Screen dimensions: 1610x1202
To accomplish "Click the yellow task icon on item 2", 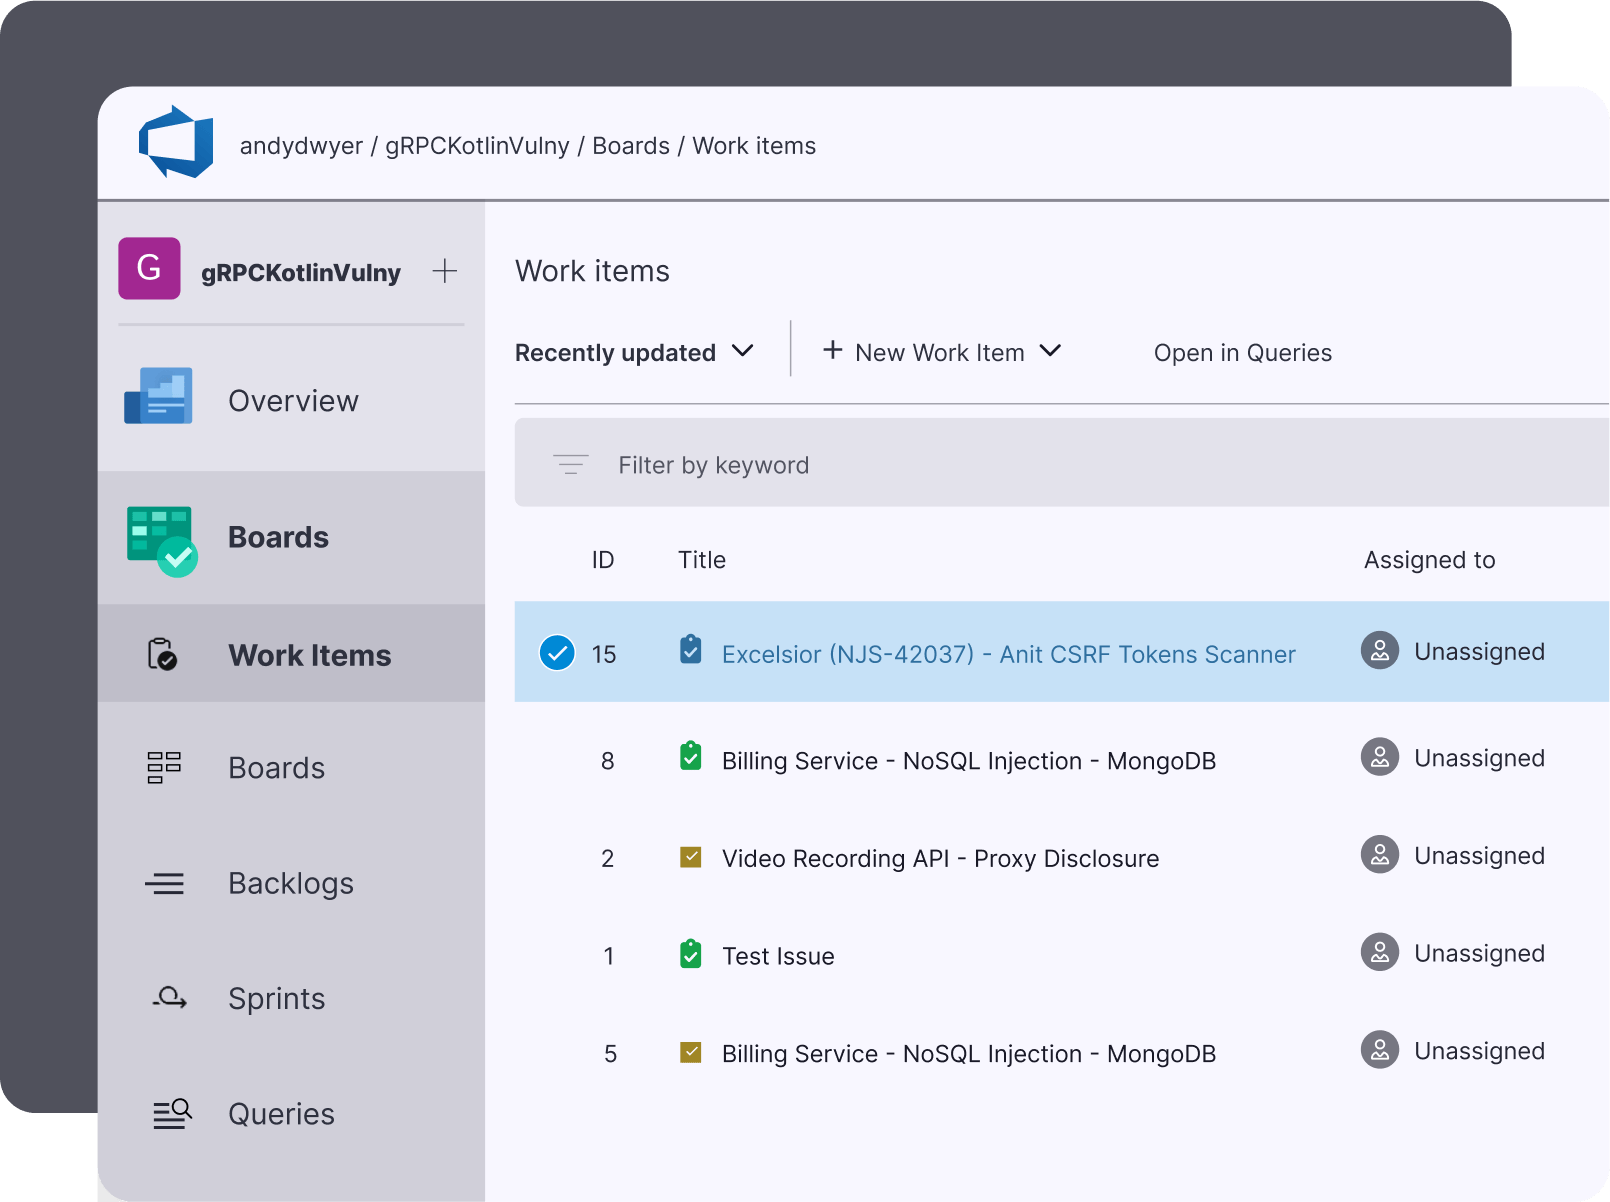I will (x=690, y=856).
